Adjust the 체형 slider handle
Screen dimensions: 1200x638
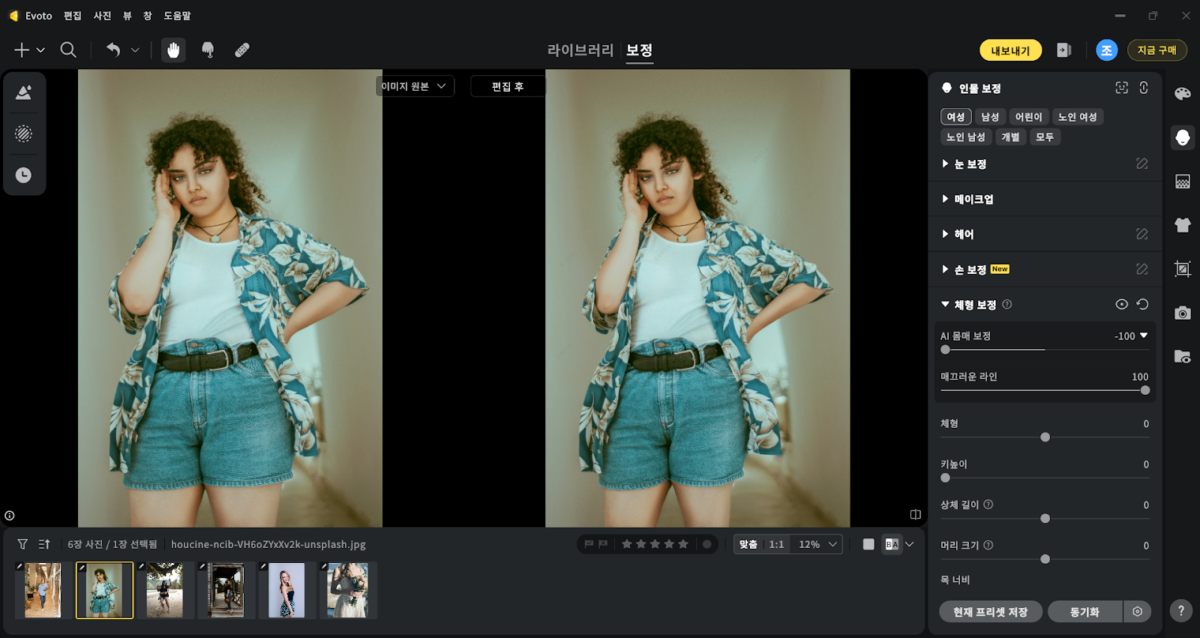click(1045, 437)
